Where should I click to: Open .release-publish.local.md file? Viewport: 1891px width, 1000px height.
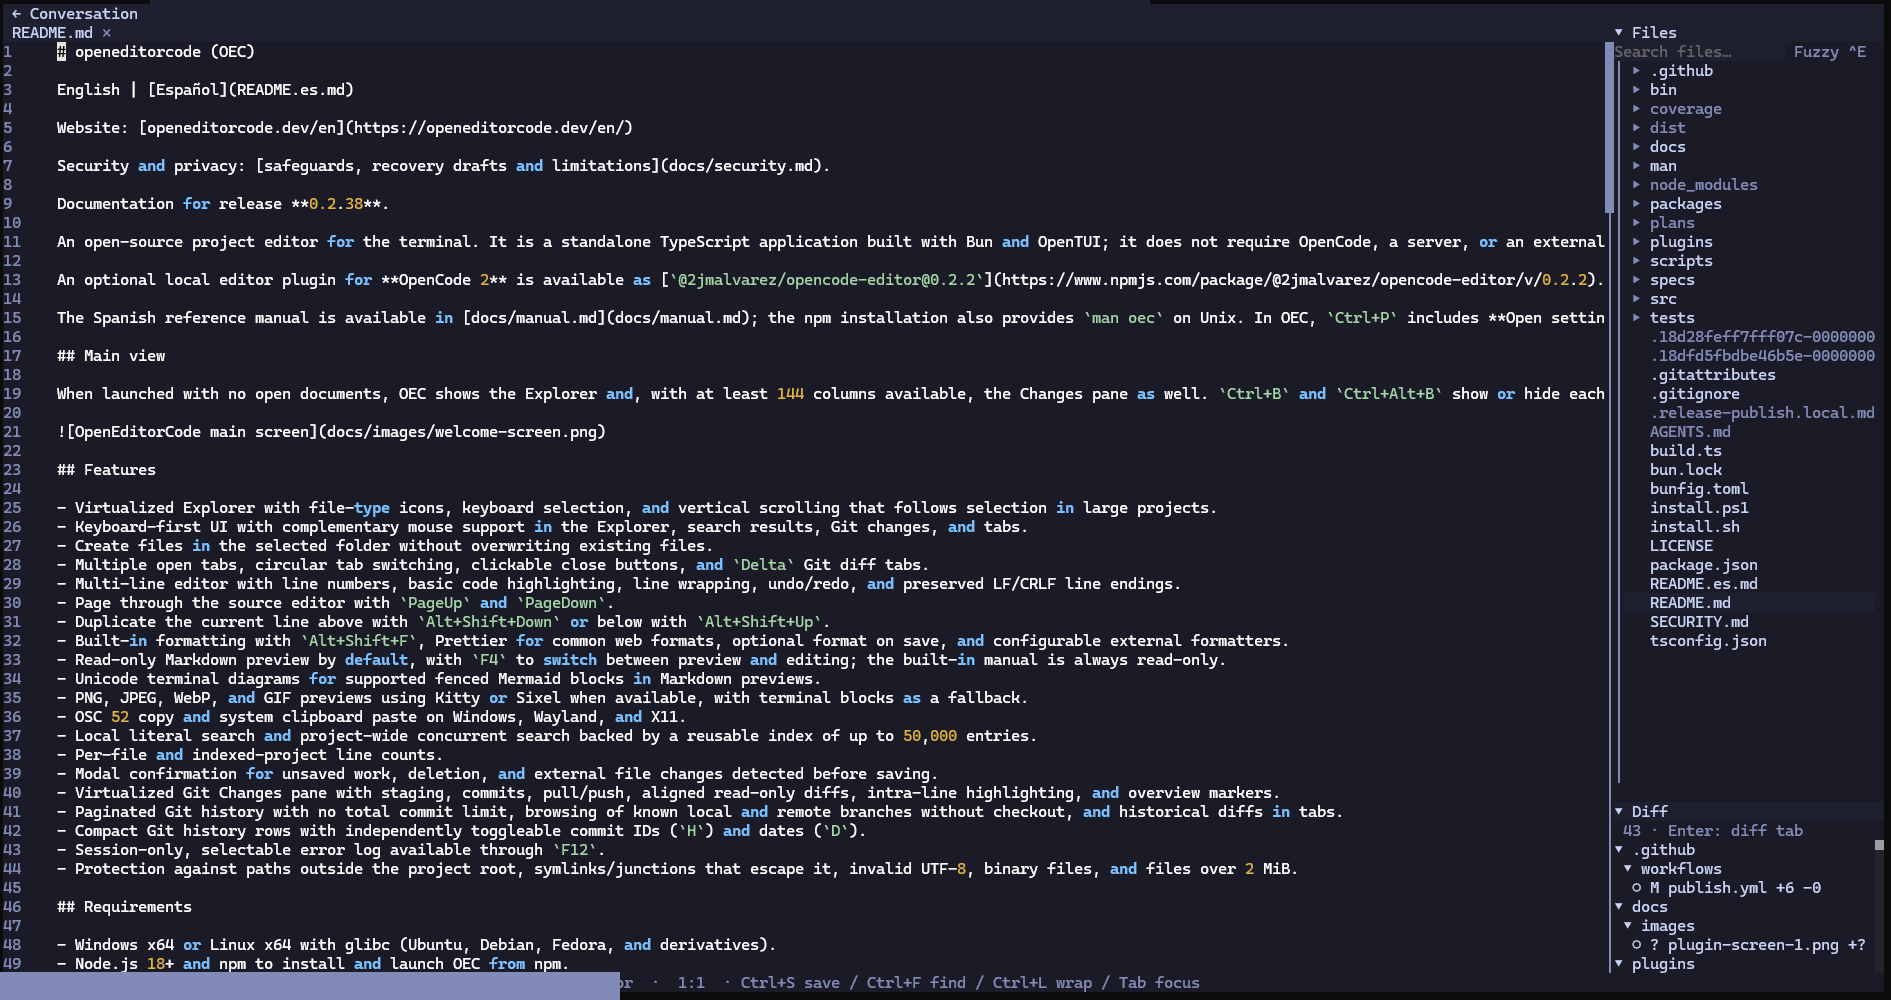click(x=1762, y=413)
